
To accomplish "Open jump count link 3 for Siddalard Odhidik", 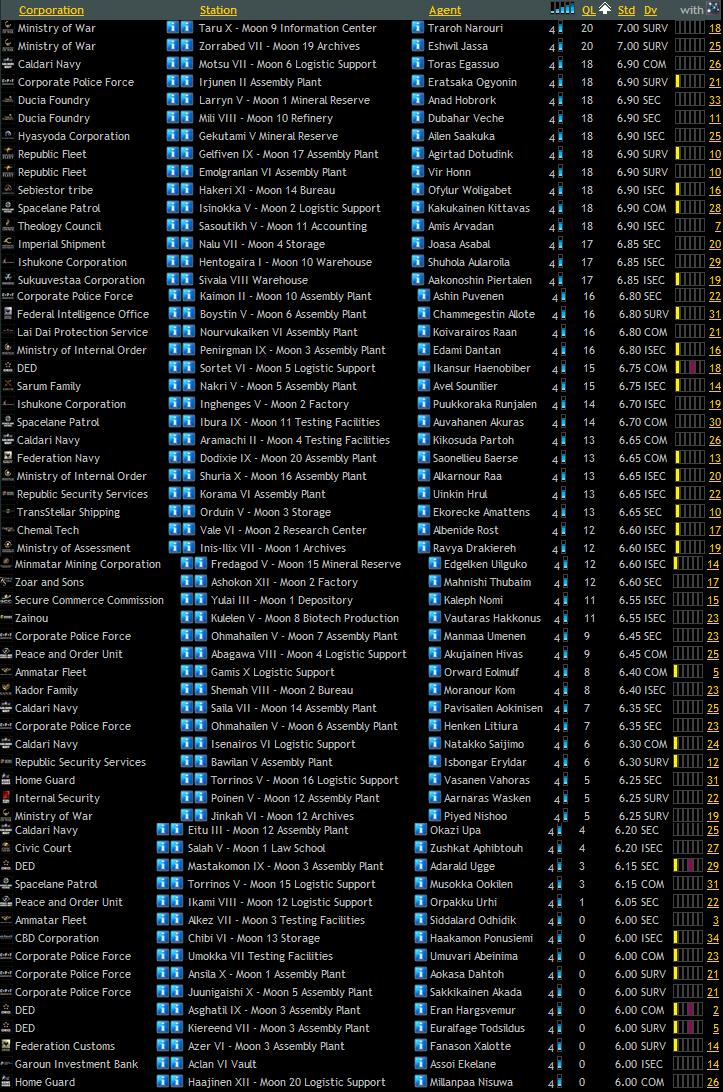I will [x=716, y=921].
